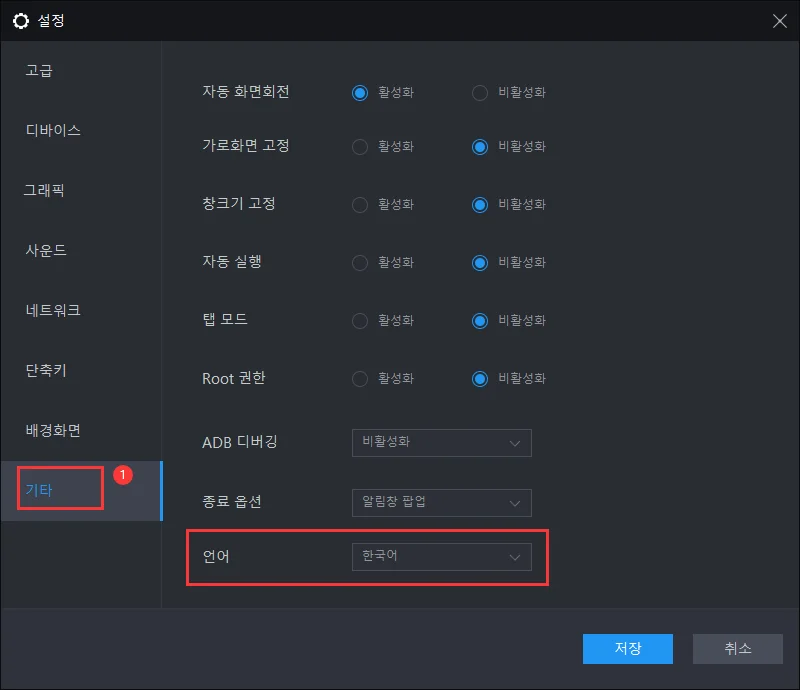Click the 창크기 고정 label
This screenshot has width=800, height=690.
coord(239,203)
